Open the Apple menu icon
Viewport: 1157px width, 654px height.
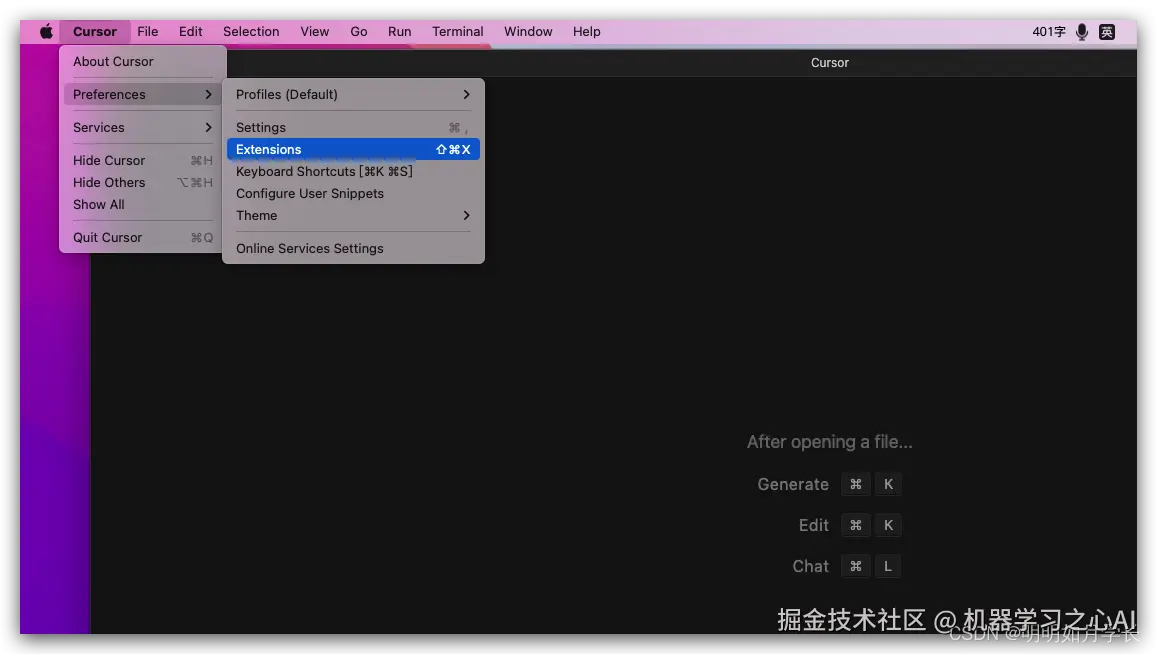pos(46,32)
